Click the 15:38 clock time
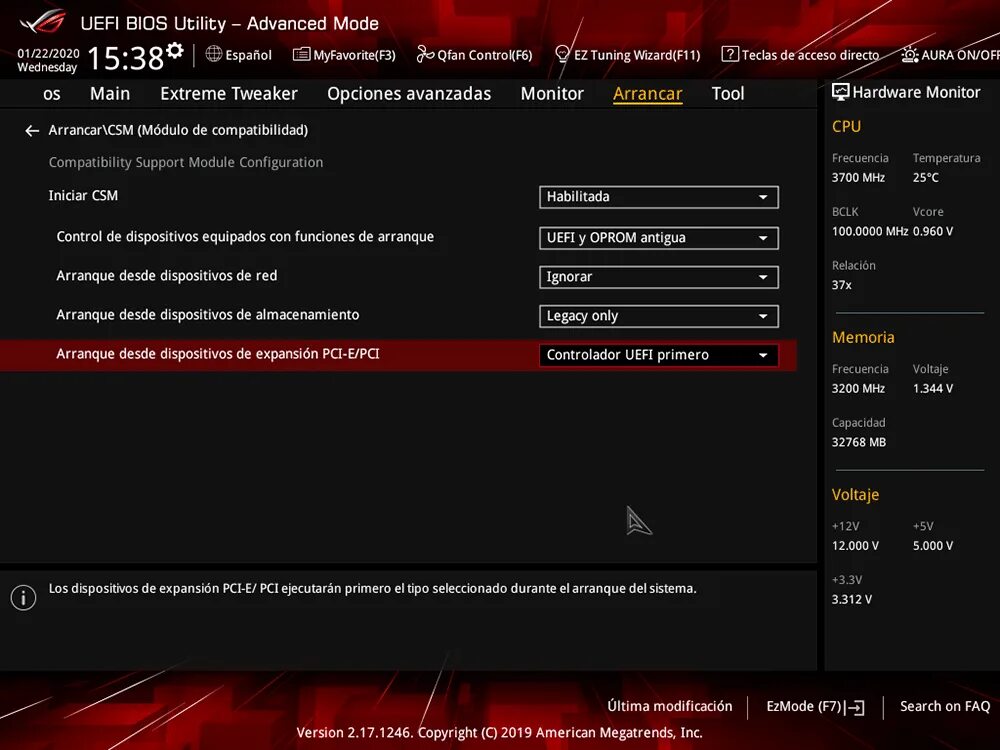 point(126,59)
